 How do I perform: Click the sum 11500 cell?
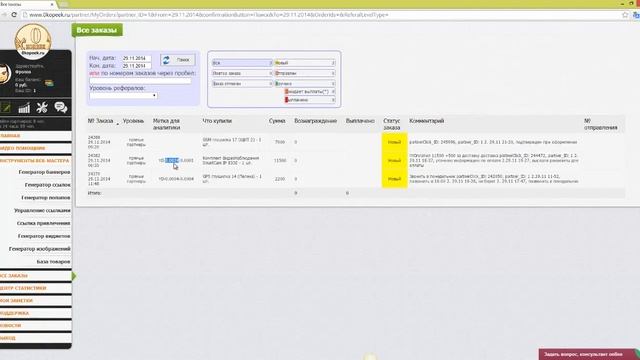coord(280,160)
